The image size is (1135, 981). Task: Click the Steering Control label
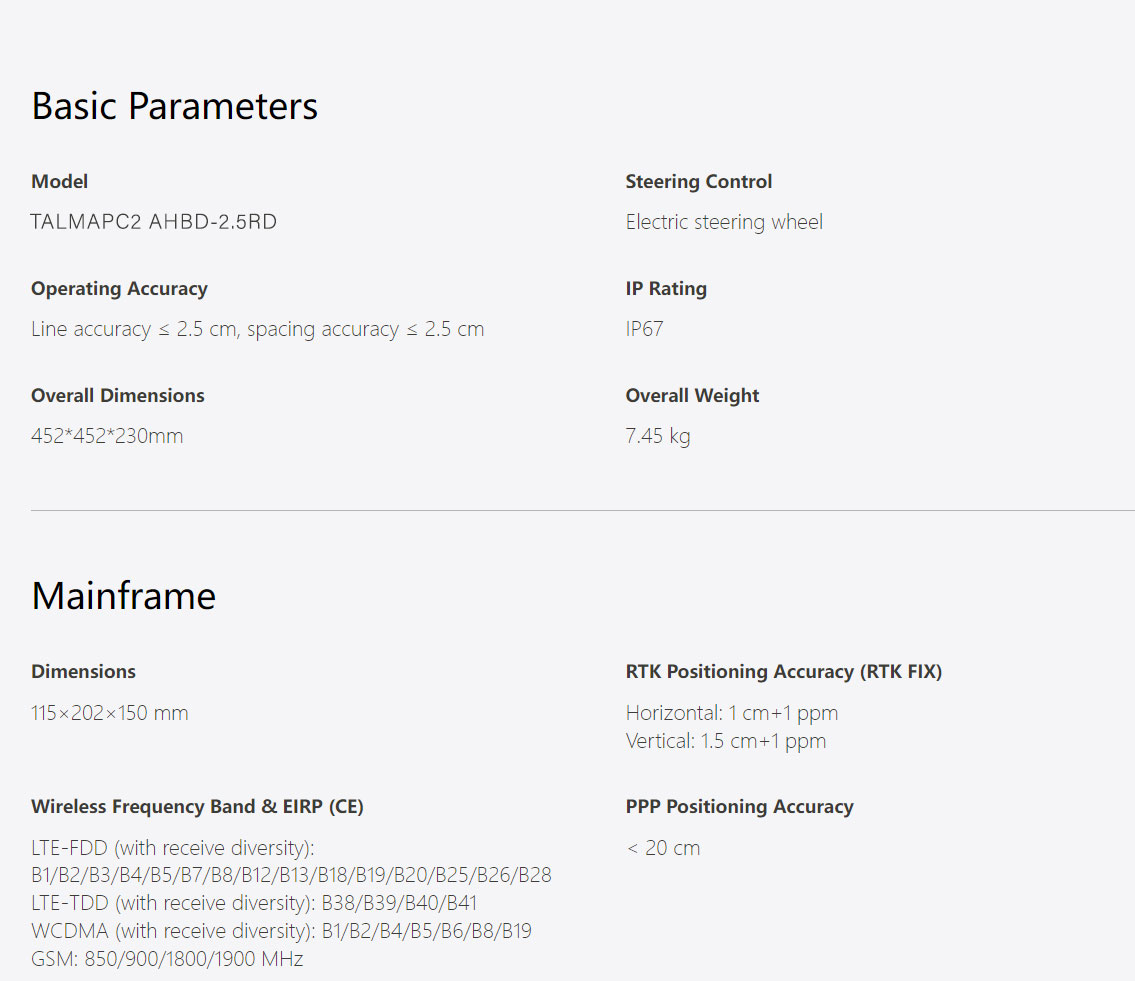699,181
